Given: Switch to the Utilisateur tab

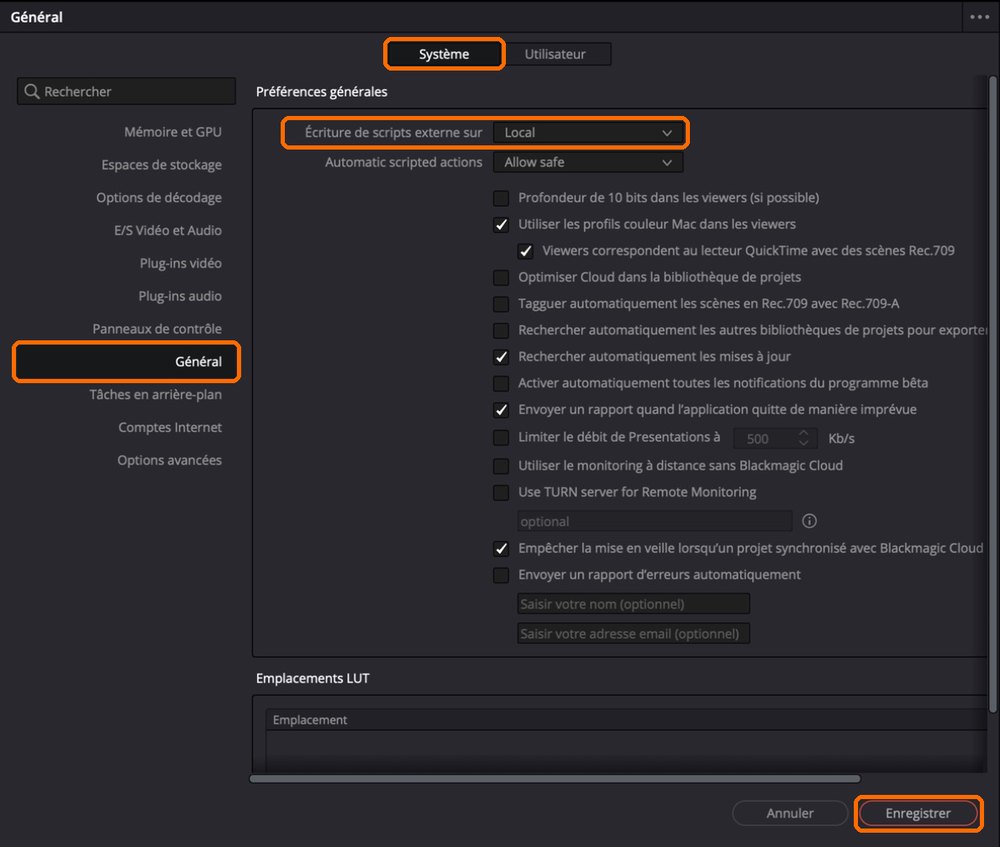Looking at the screenshot, I should coord(555,54).
